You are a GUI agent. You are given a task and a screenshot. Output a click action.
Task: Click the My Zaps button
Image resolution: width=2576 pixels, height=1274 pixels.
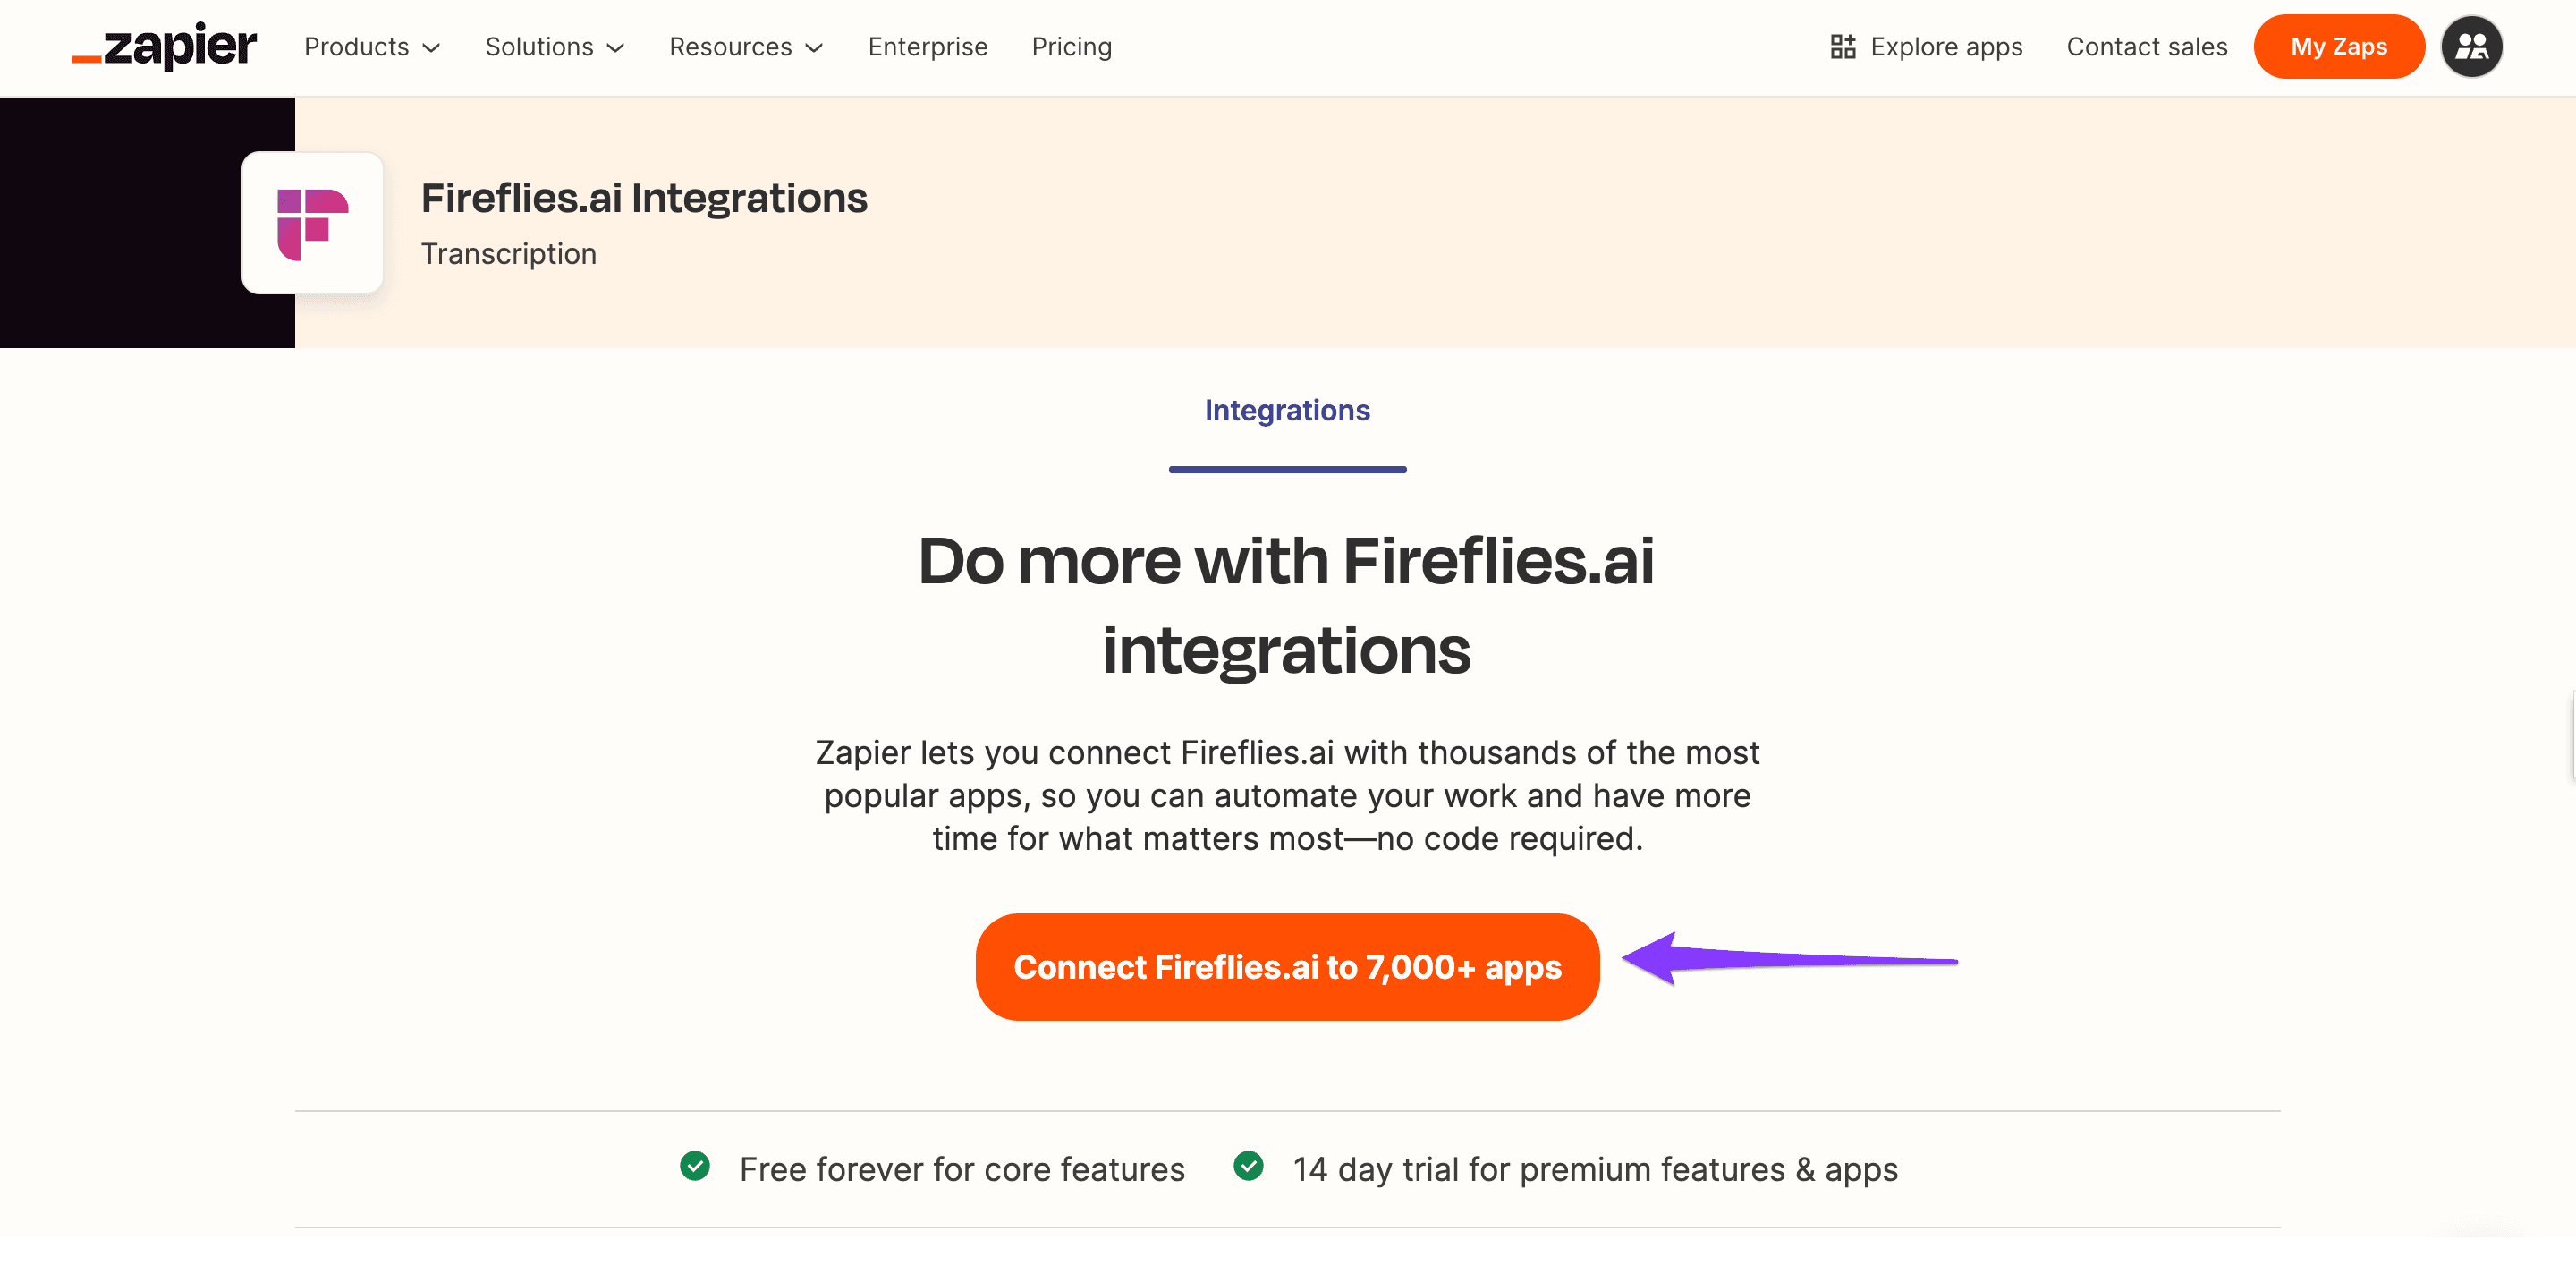[2338, 47]
